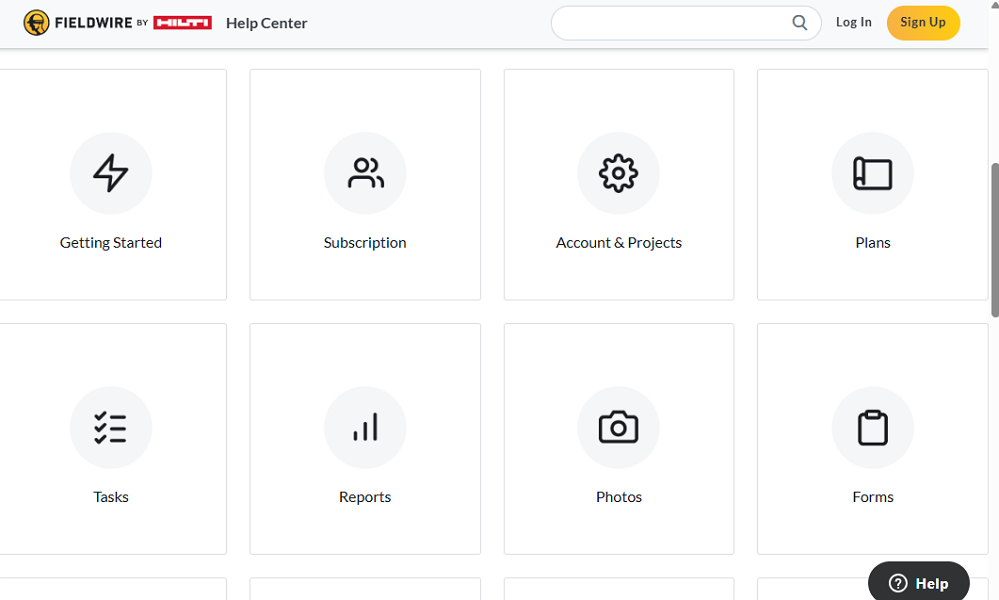This screenshot has width=999, height=600.
Task: Click the Log In link
Action: click(x=854, y=22)
